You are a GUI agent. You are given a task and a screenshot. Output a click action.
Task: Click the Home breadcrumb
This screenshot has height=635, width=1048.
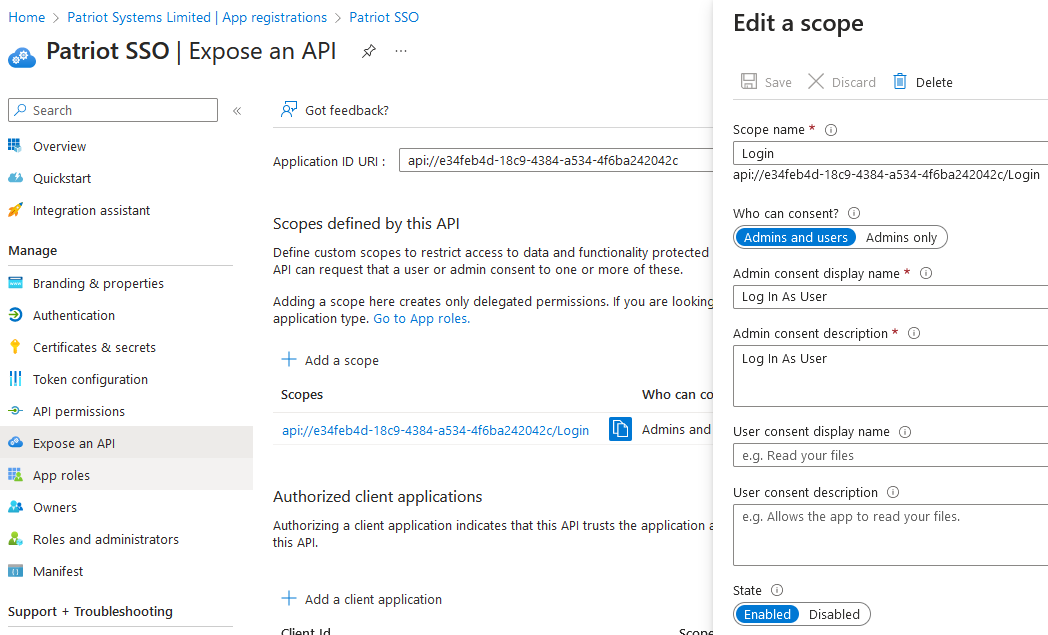click(27, 17)
